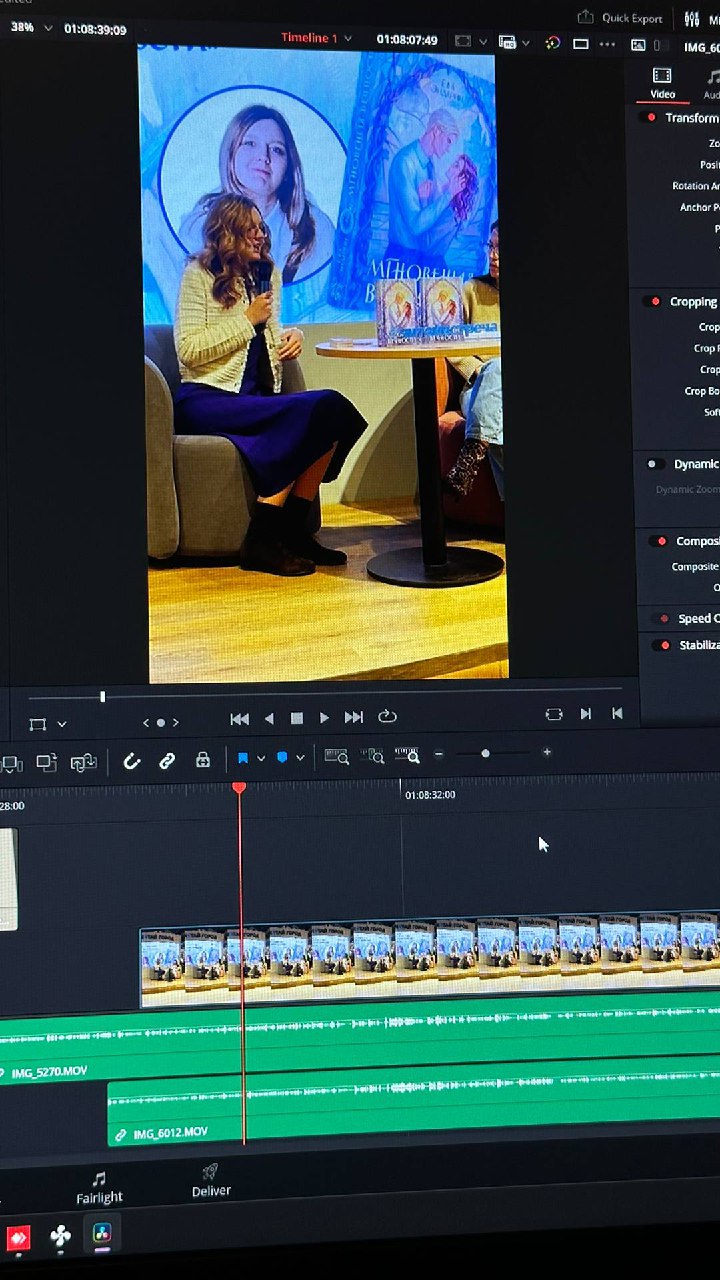Toggle the bypass color grades icon
720x1280 pixels.
pyautogui.click(x=553, y=43)
